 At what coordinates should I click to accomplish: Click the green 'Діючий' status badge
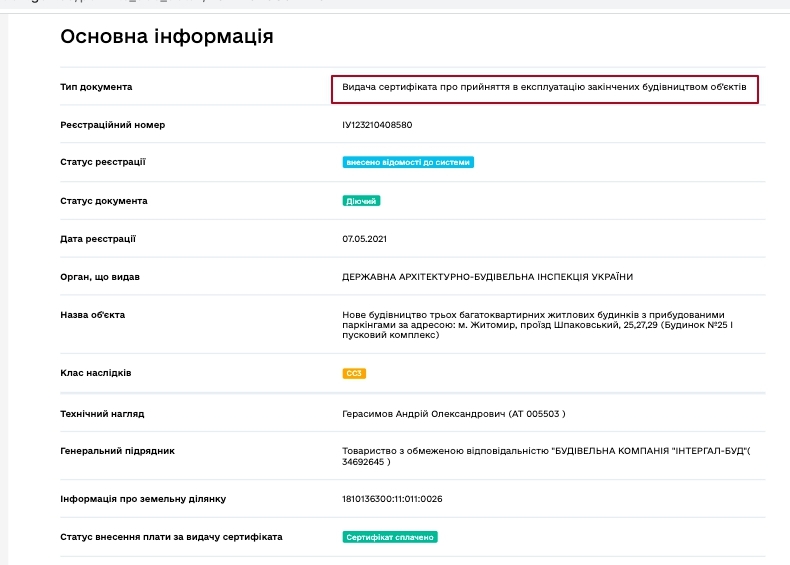click(361, 201)
